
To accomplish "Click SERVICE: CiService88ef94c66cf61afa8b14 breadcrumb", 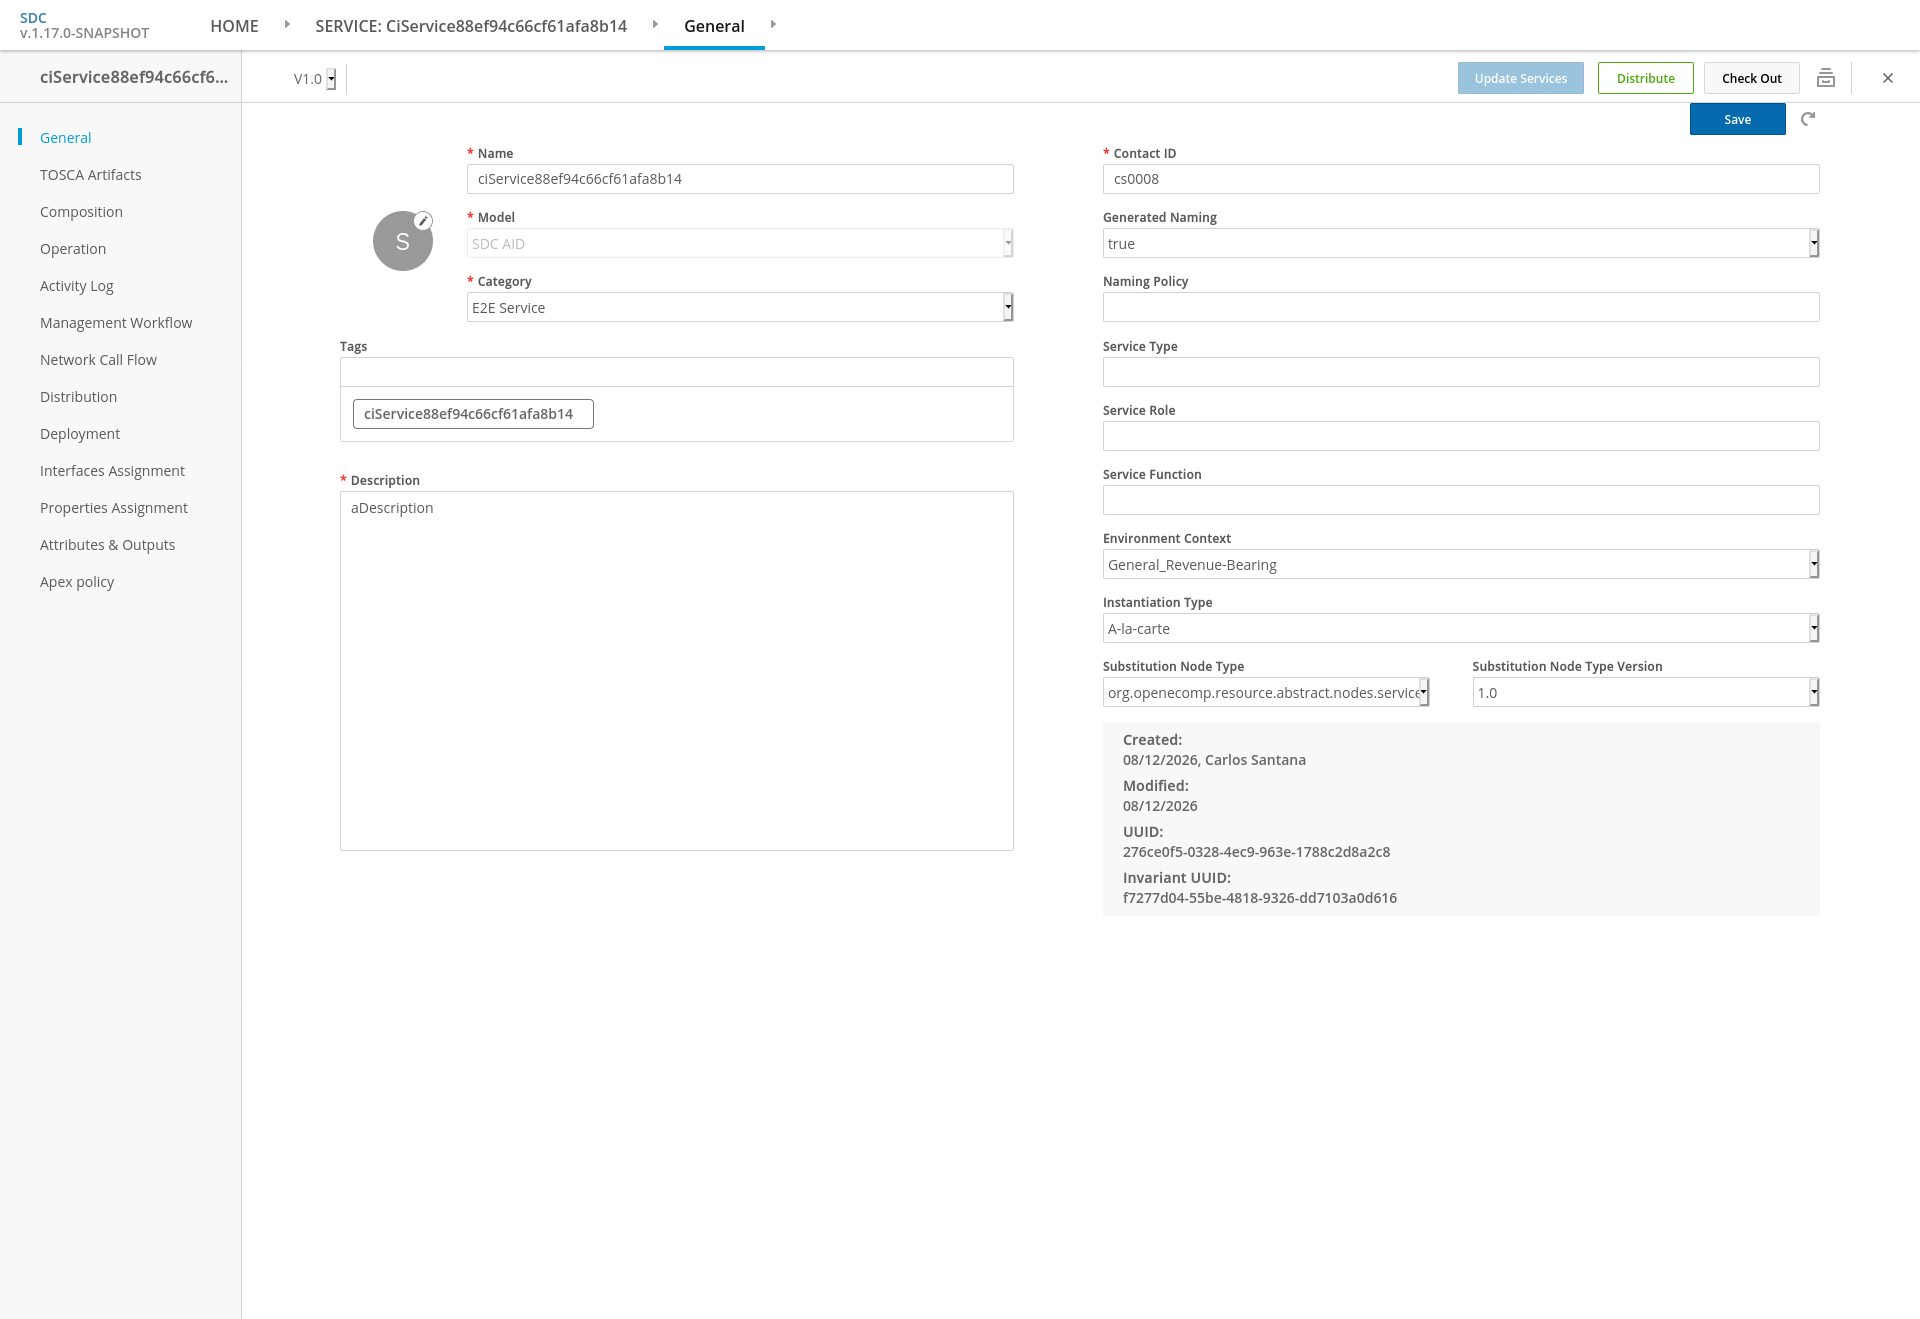I will coord(471,26).
